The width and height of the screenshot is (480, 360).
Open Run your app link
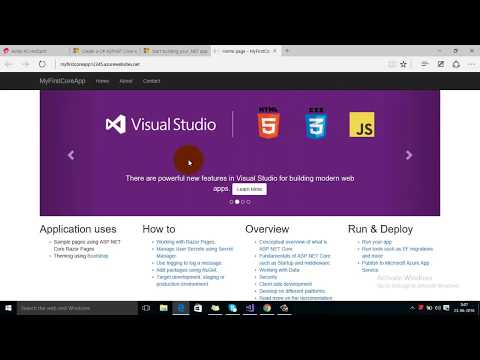tap(377, 242)
